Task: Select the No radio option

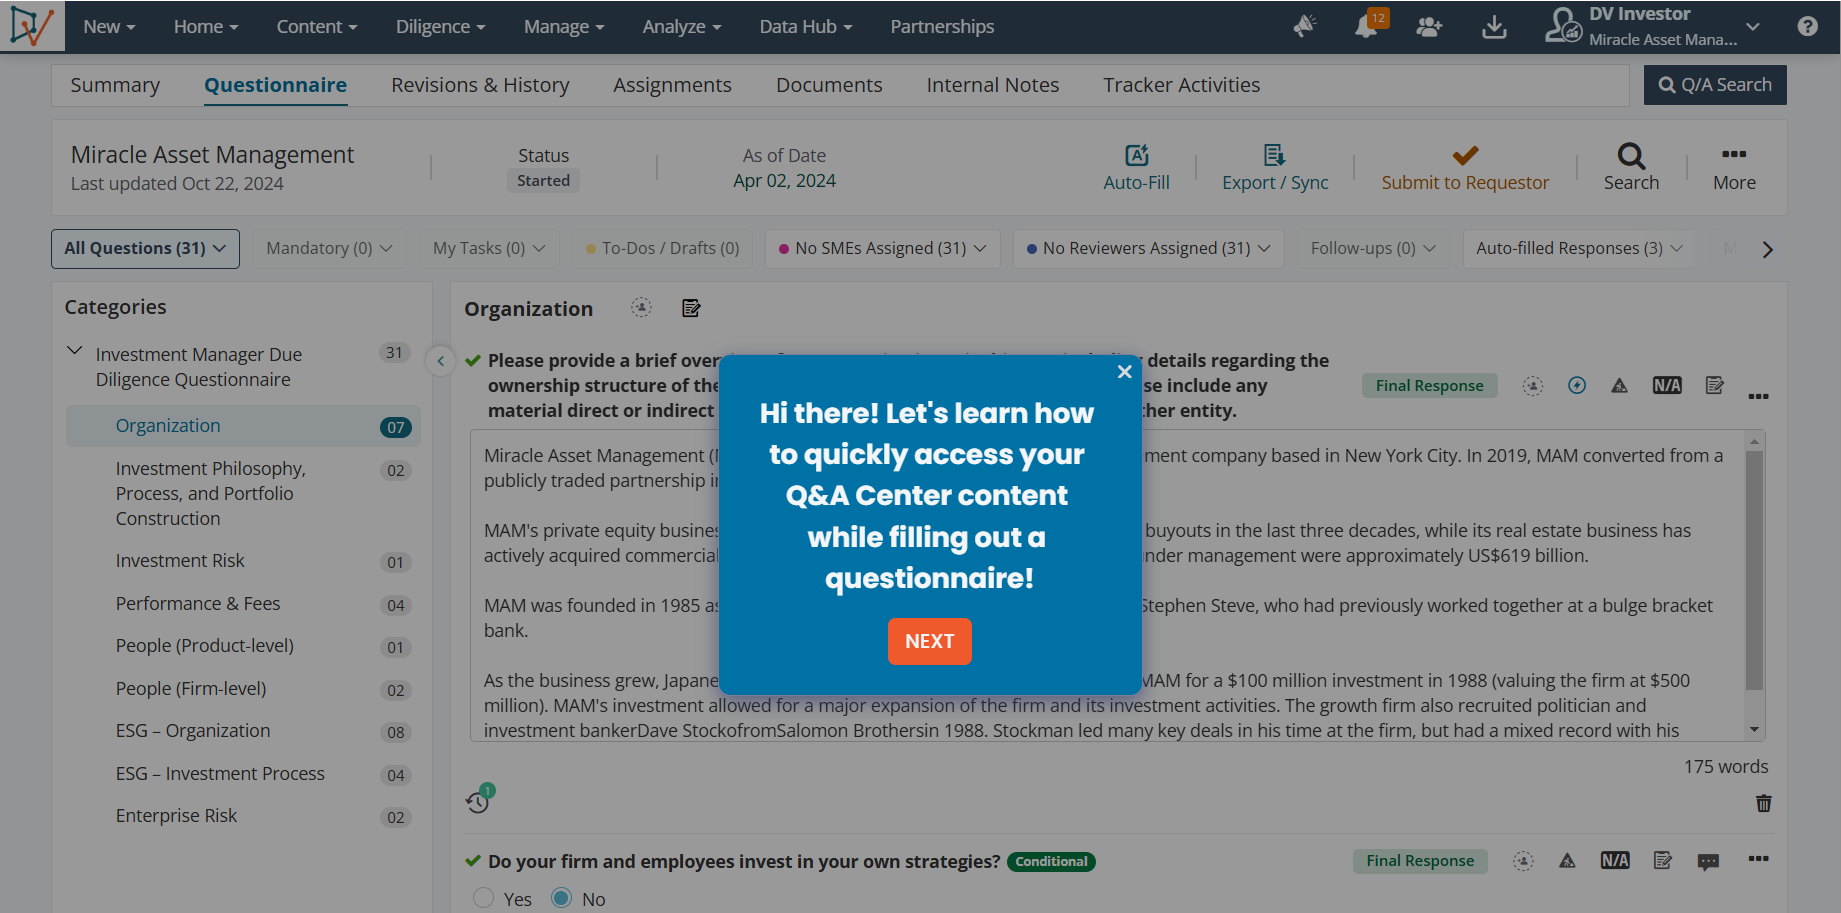Action: point(561,898)
